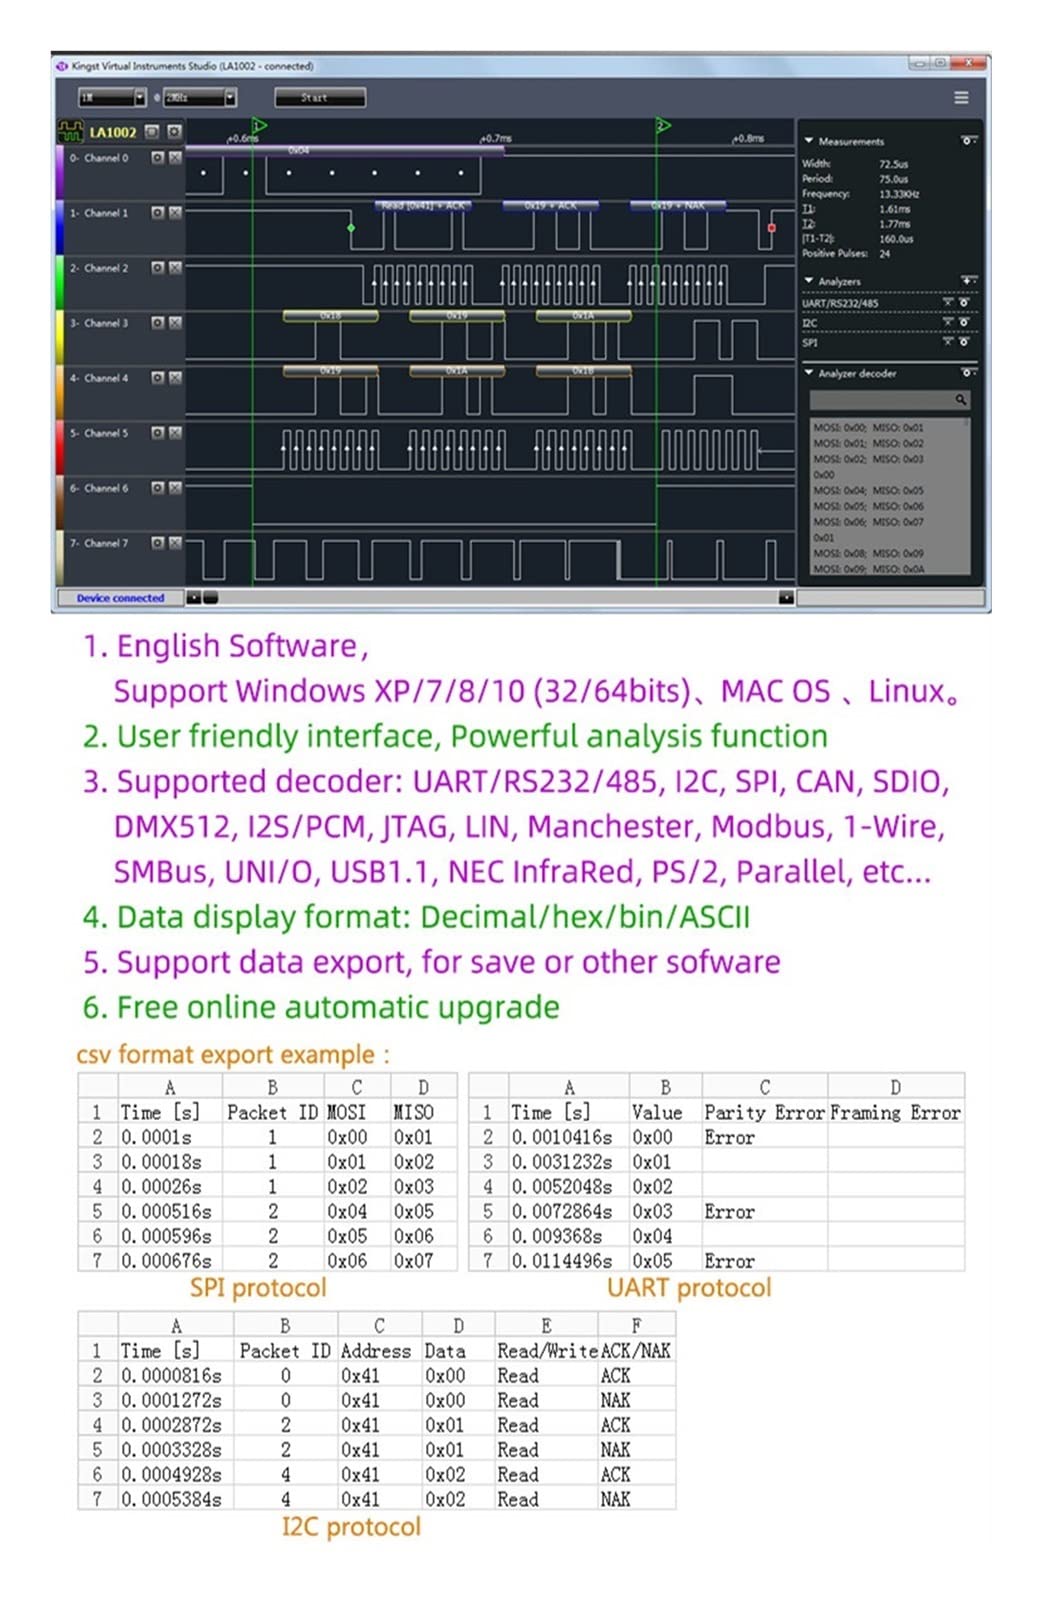Click the LA1002 collapse channels icon
Screen dimensions: 1042x1601
[153, 131]
